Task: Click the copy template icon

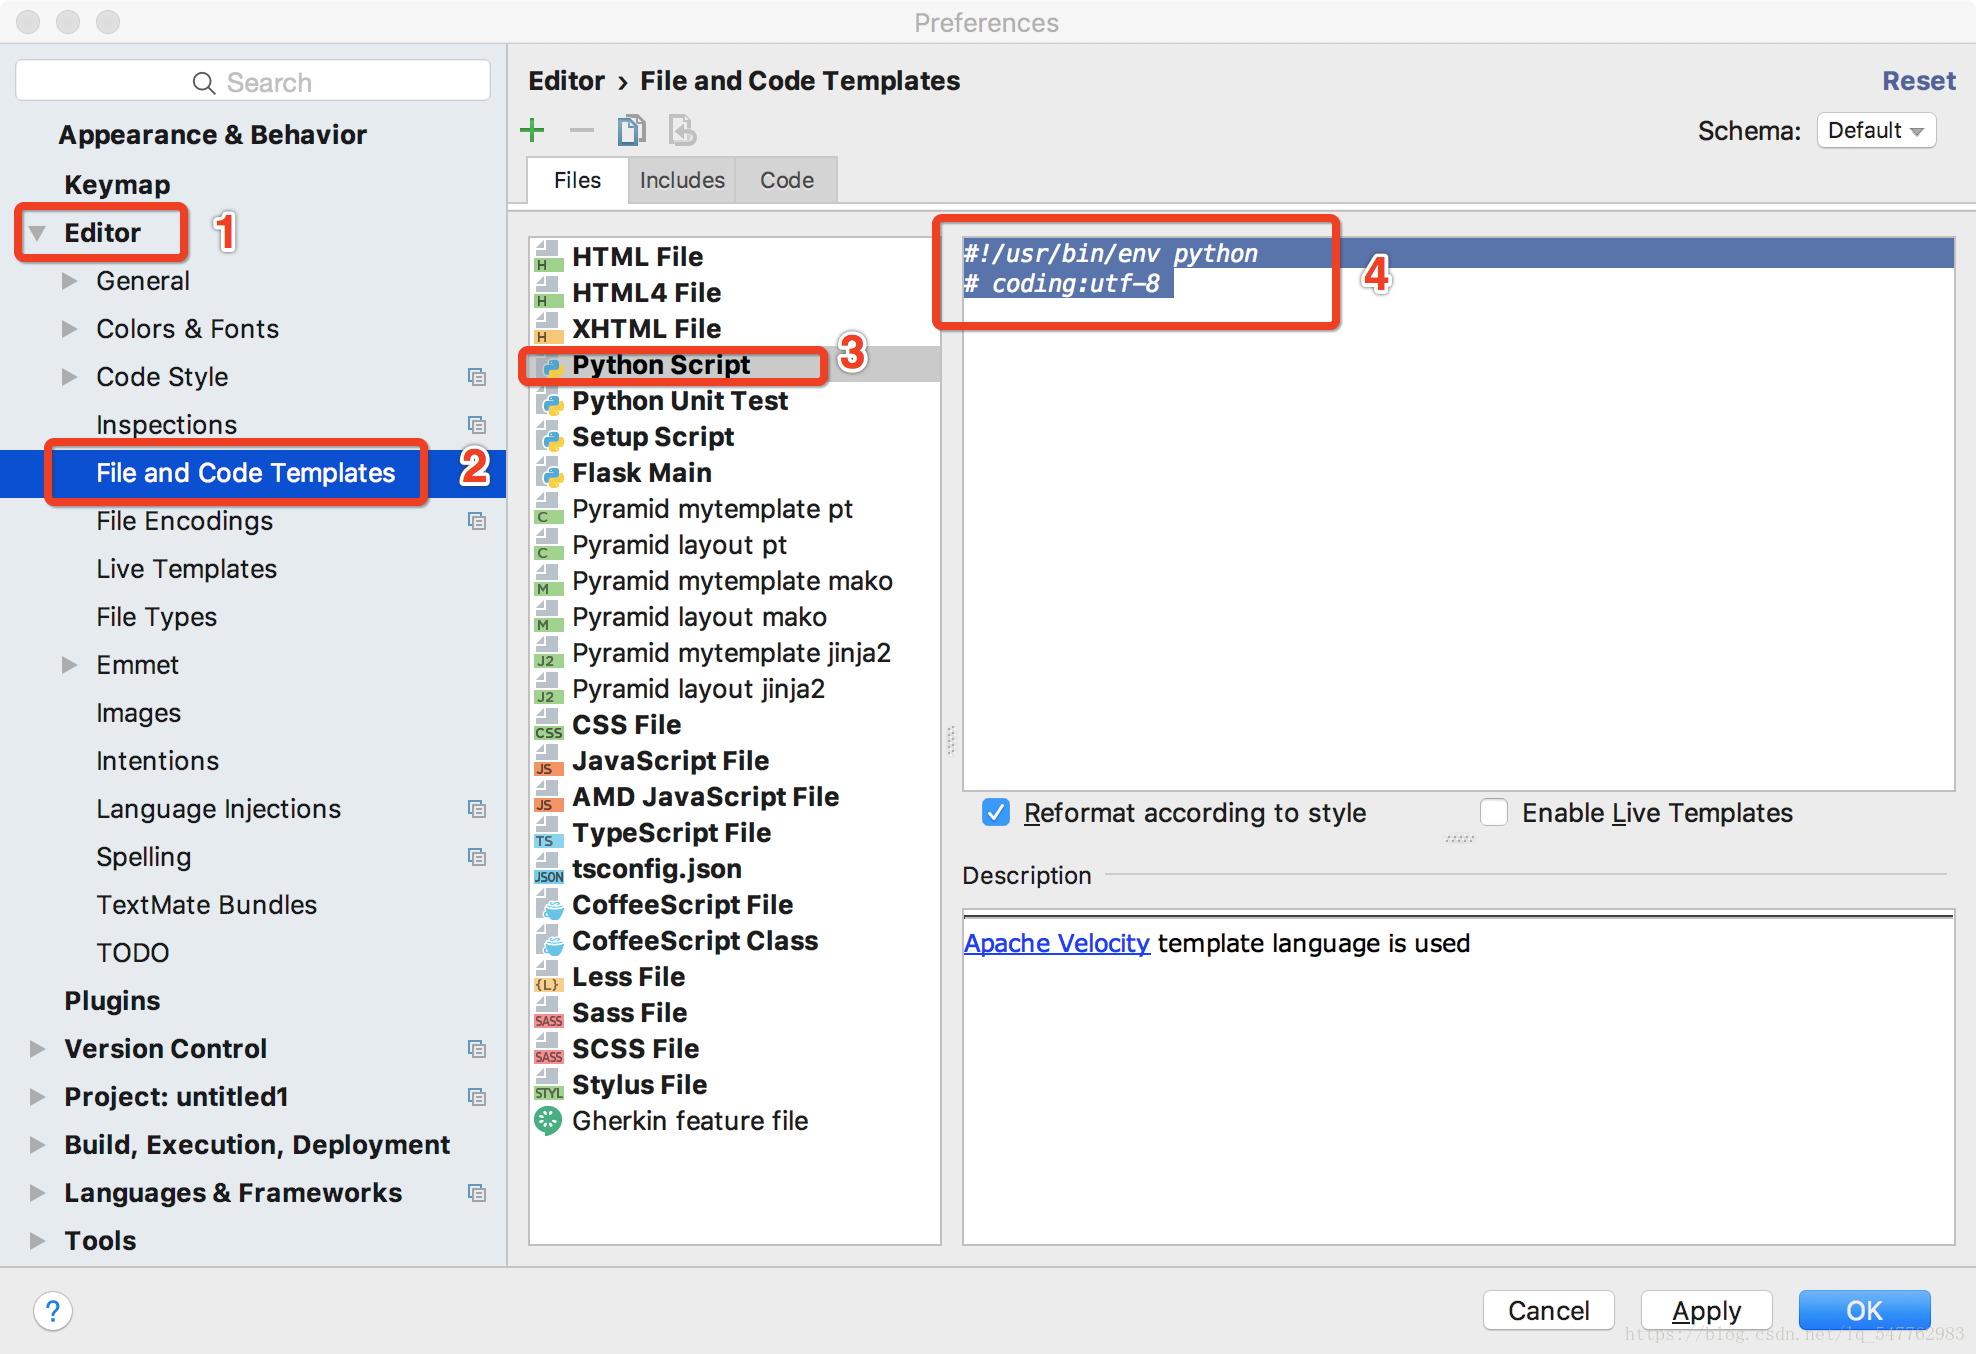Action: [632, 130]
